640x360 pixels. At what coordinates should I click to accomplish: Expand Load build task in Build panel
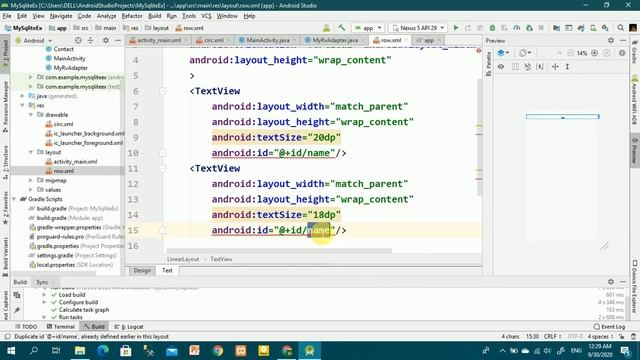click(44, 295)
